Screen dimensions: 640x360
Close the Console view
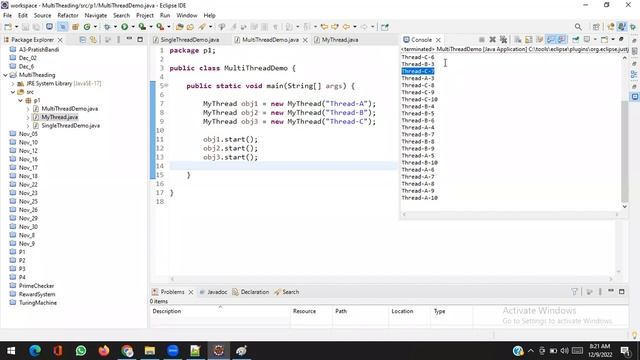click(x=438, y=40)
